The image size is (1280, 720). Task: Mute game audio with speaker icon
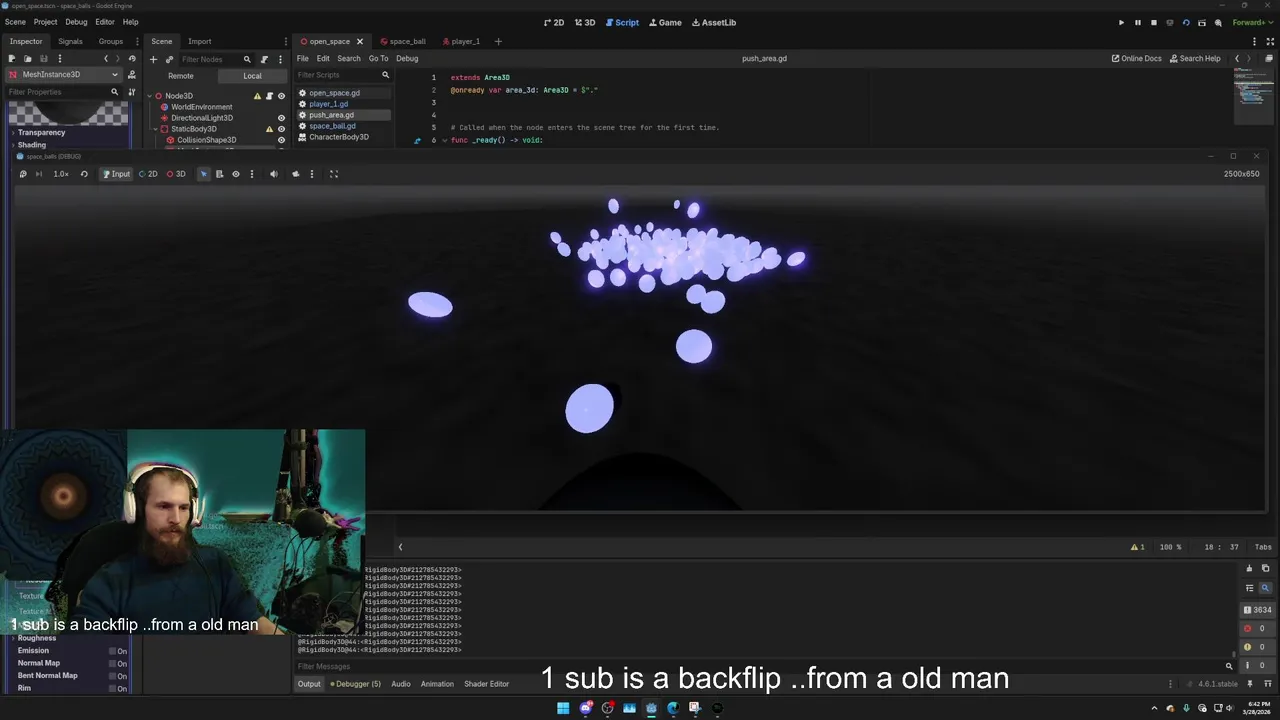click(x=274, y=174)
